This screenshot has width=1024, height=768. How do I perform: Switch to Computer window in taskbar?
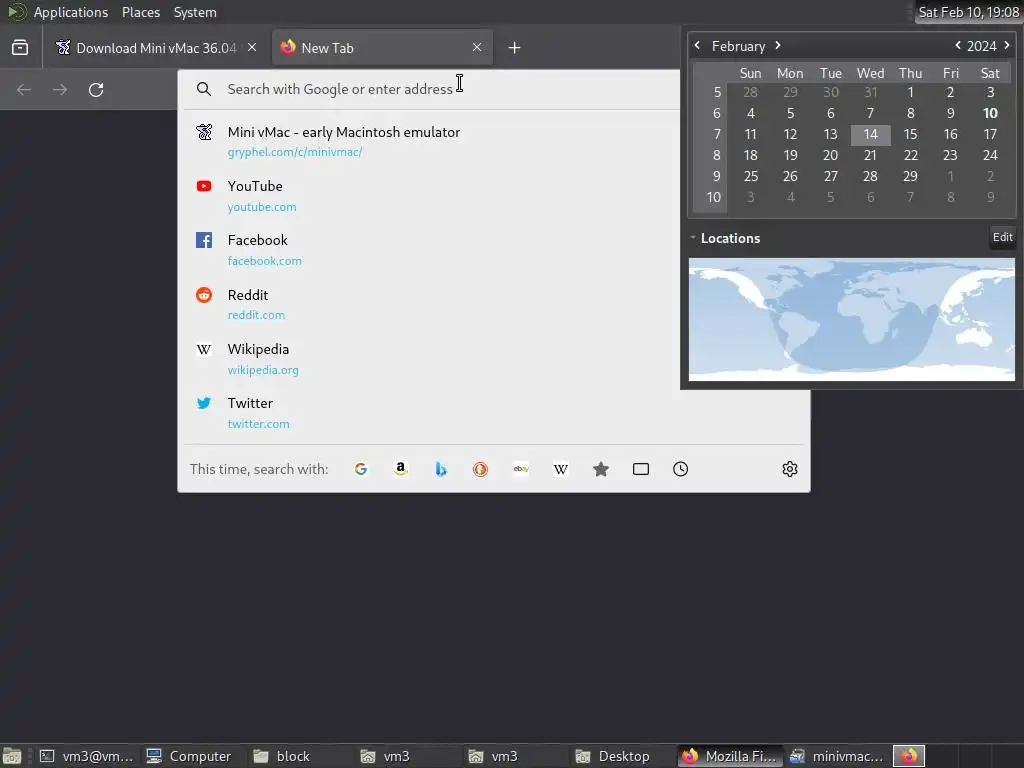[x=189, y=756]
